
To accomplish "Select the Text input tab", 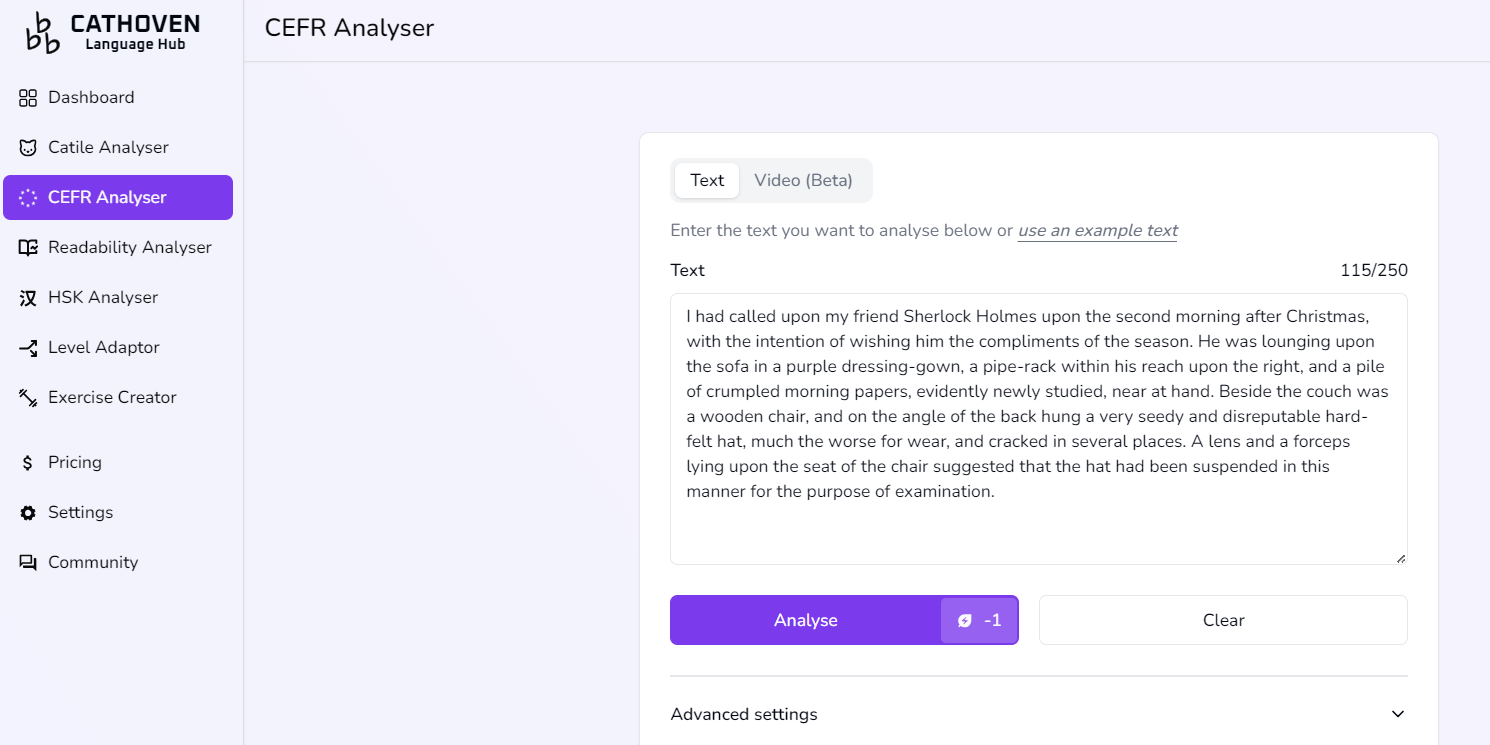I will coord(707,180).
